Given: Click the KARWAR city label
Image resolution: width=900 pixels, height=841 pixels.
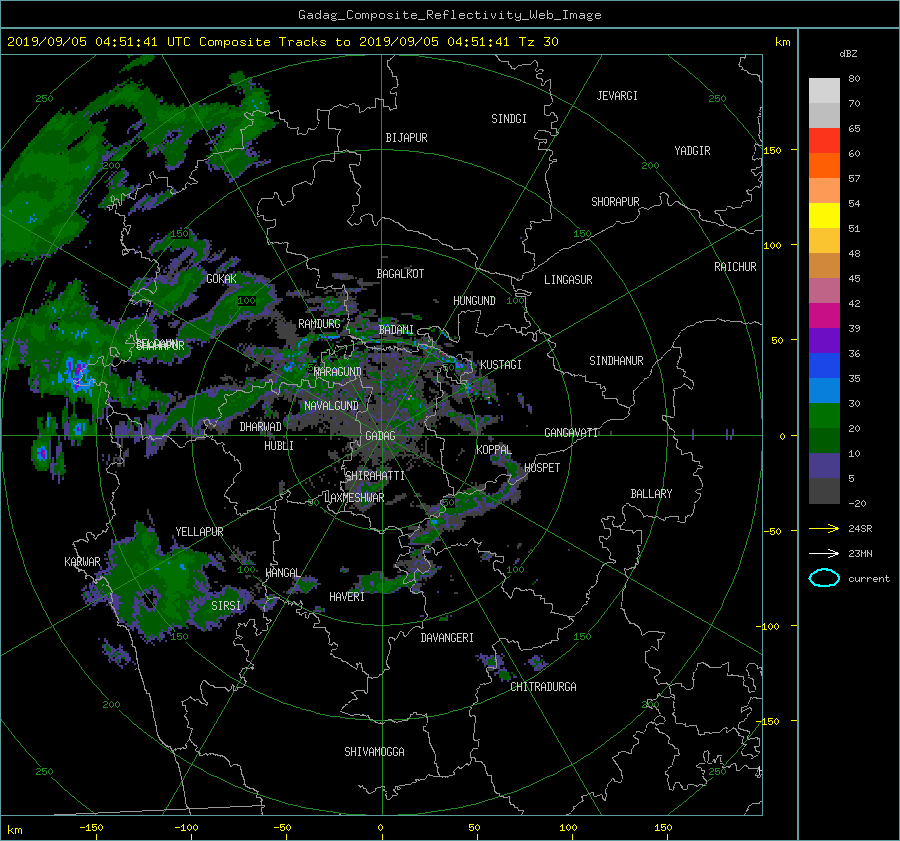Looking at the screenshot, I should point(82,562).
